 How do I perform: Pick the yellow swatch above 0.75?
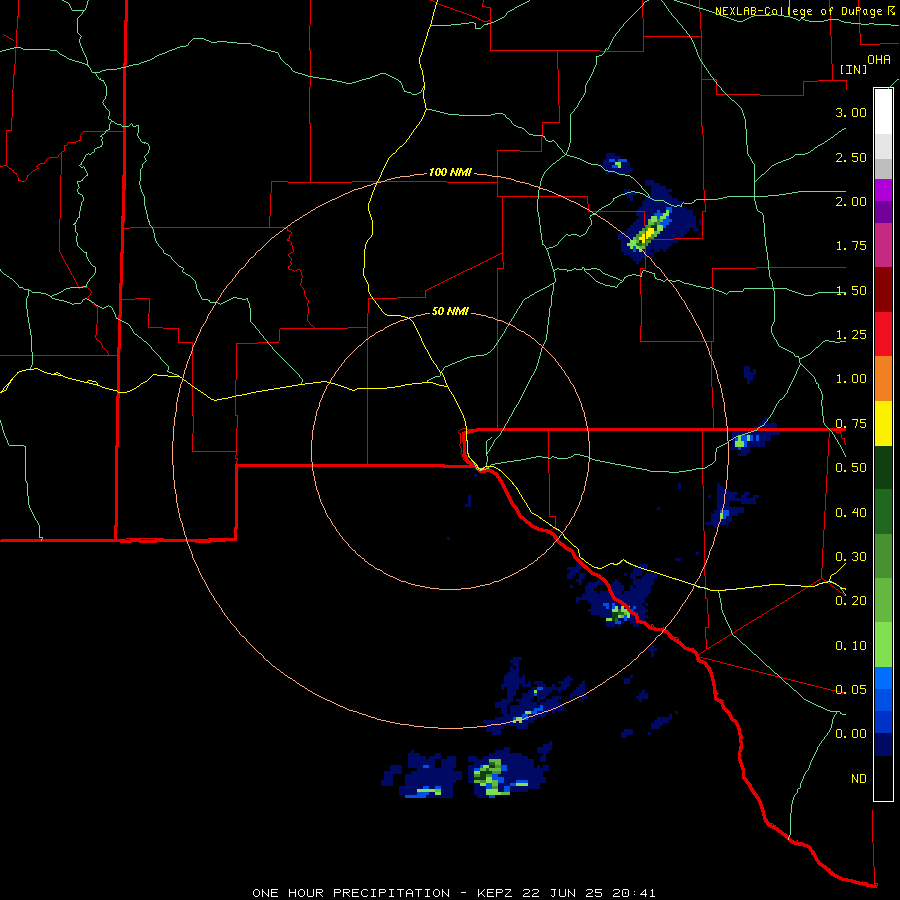[x=883, y=423]
